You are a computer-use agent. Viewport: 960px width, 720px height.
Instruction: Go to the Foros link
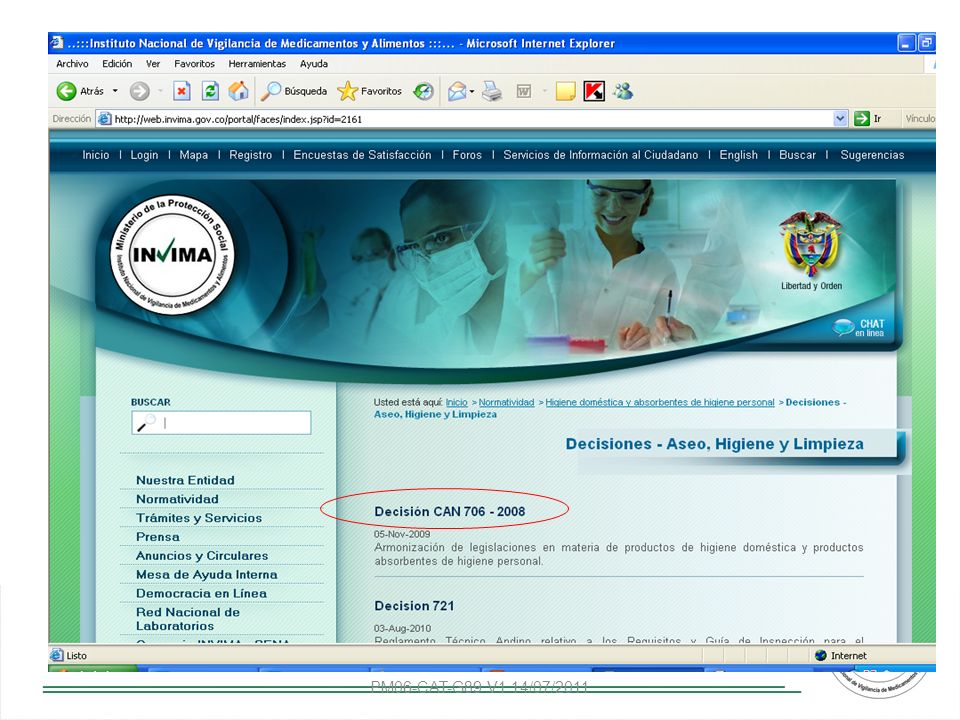[467, 155]
